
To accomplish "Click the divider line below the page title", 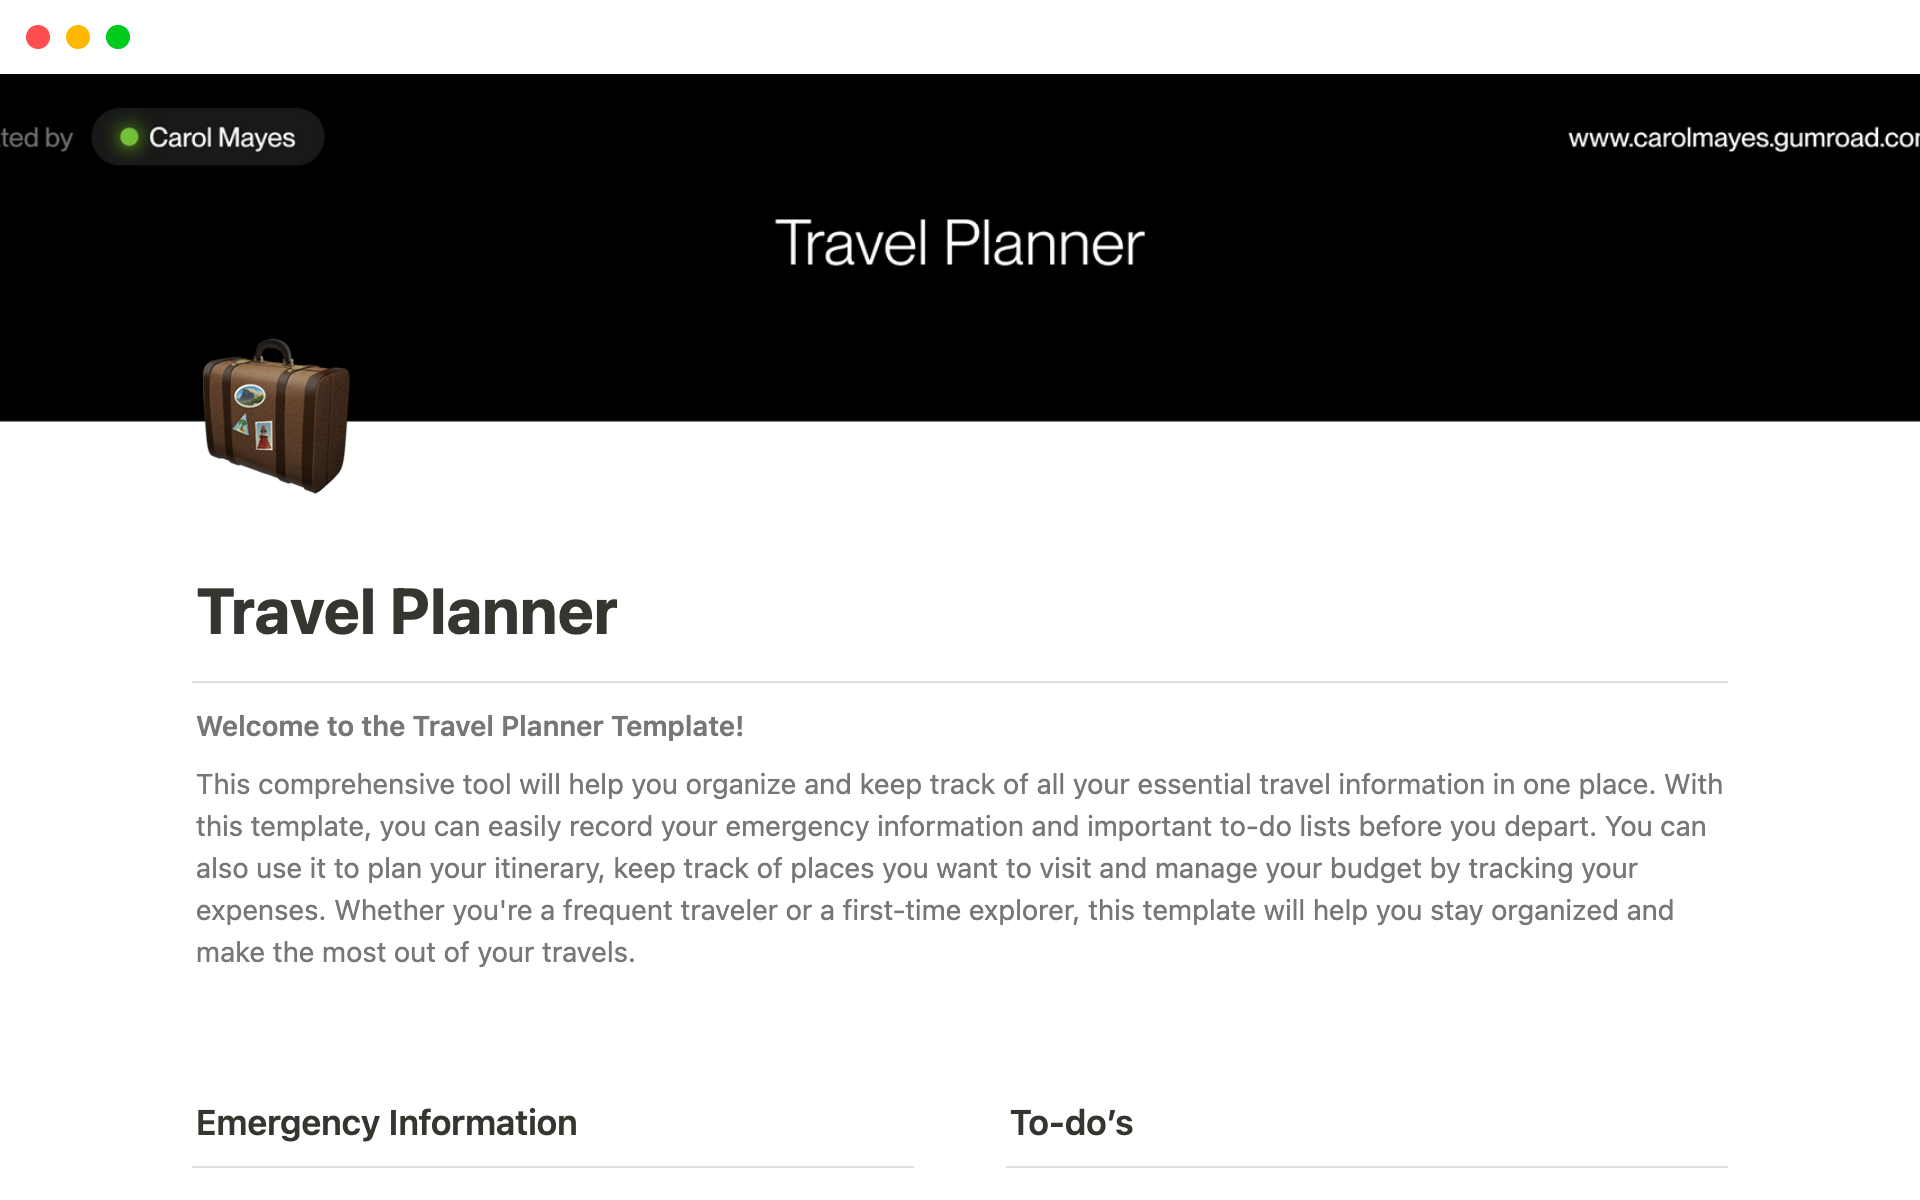I will 959,682.
